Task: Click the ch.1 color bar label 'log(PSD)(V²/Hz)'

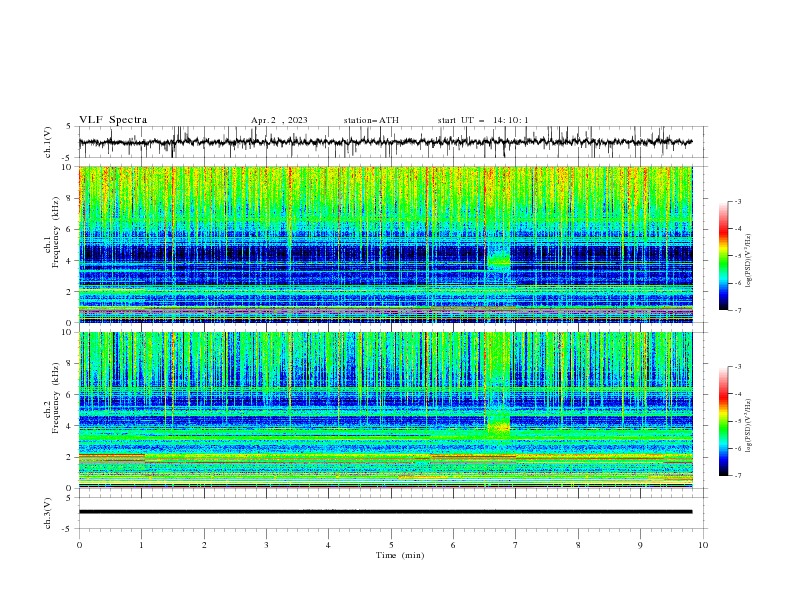Action: coord(749,261)
